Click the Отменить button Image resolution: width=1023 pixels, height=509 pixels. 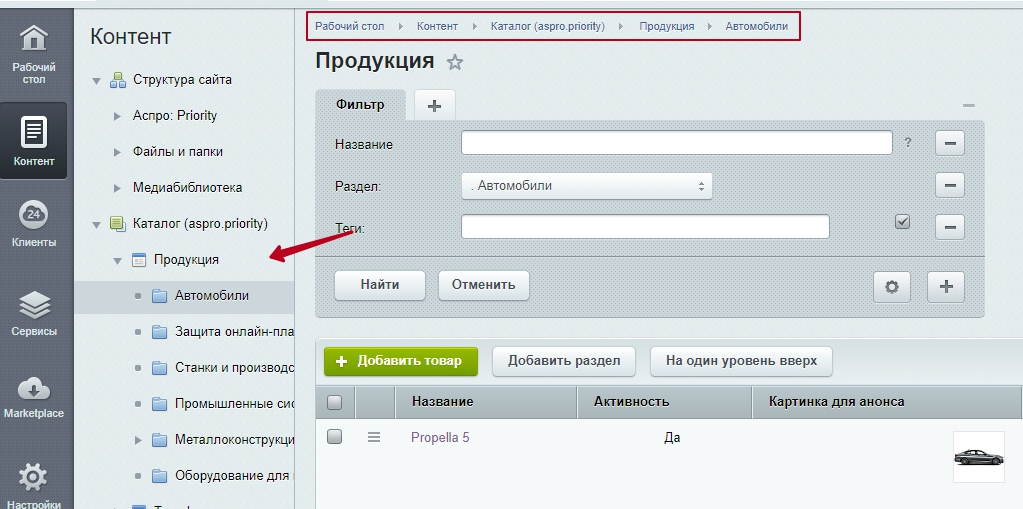click(483, 285)
